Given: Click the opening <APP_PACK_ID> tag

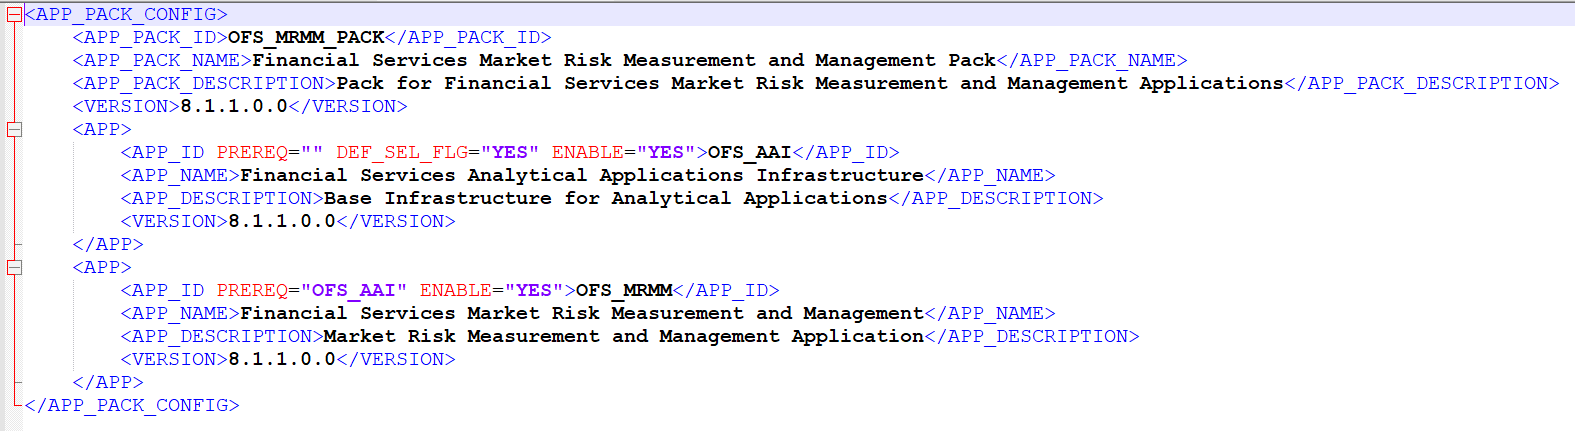Looking at the screenshot, I should point(150,37).
